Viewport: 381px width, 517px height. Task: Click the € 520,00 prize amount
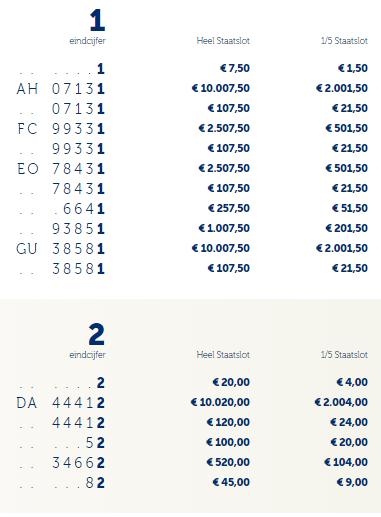point(228,462)
